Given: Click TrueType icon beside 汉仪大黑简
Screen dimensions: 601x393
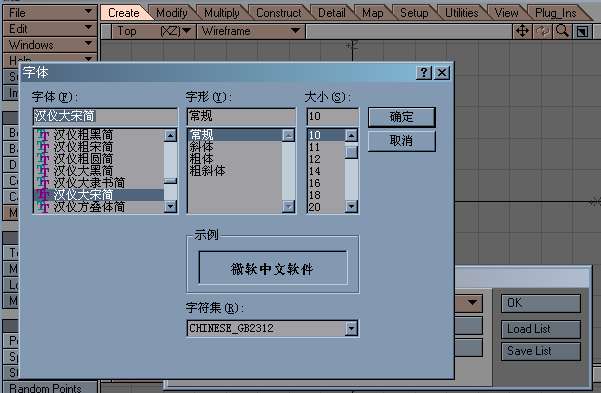Looking at the screenshot, I should [43, 171].
